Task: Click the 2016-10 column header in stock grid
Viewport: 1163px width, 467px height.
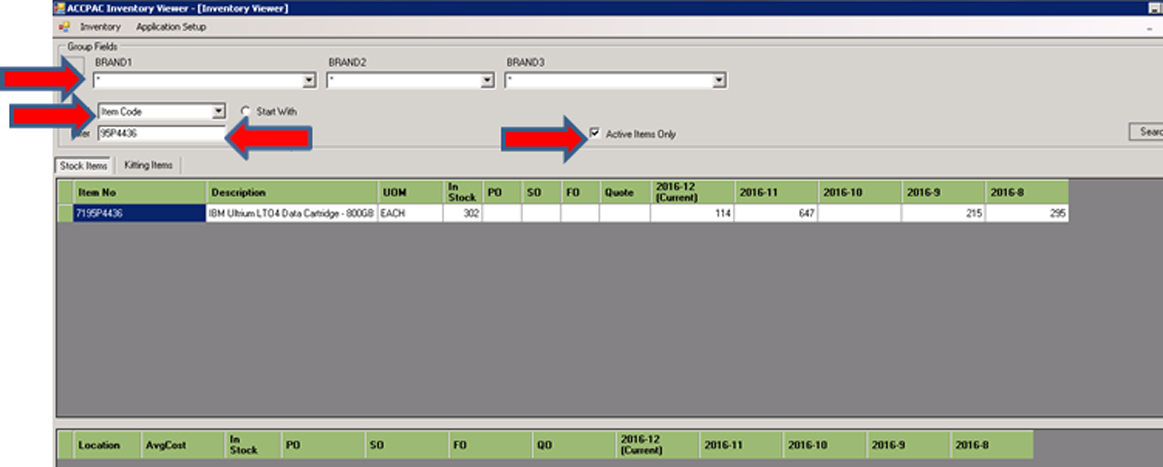Action: tap(860, 192)
